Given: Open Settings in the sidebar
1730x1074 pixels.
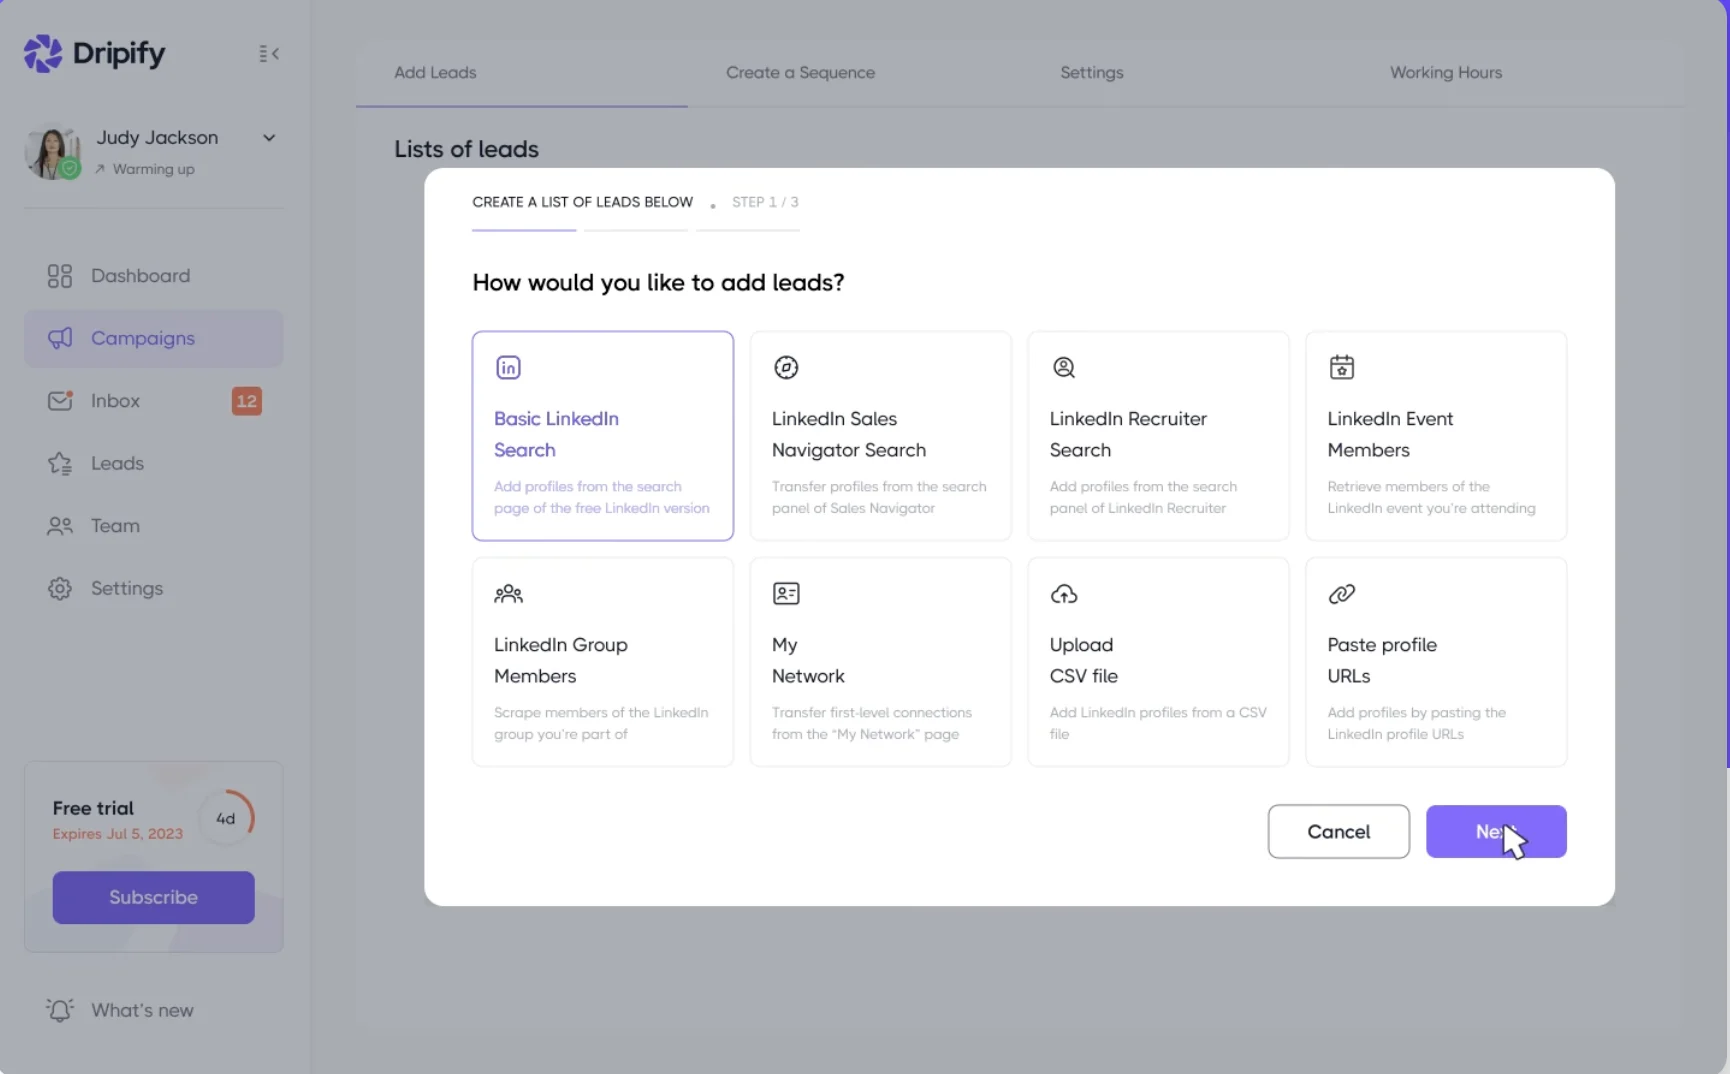Looking at the screenshot, I should [x=154, y=589].
